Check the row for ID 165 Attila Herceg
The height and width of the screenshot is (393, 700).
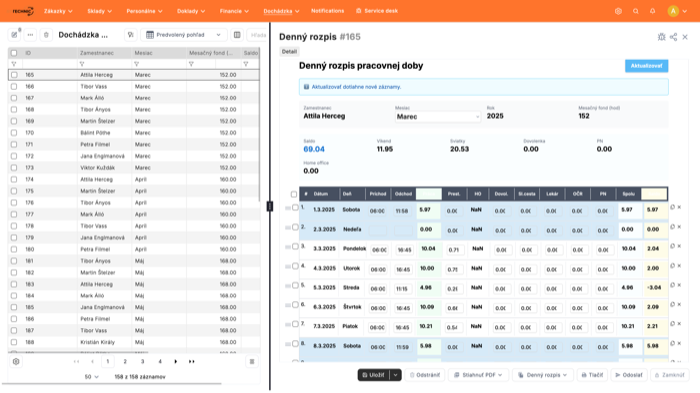coord(14,75)
